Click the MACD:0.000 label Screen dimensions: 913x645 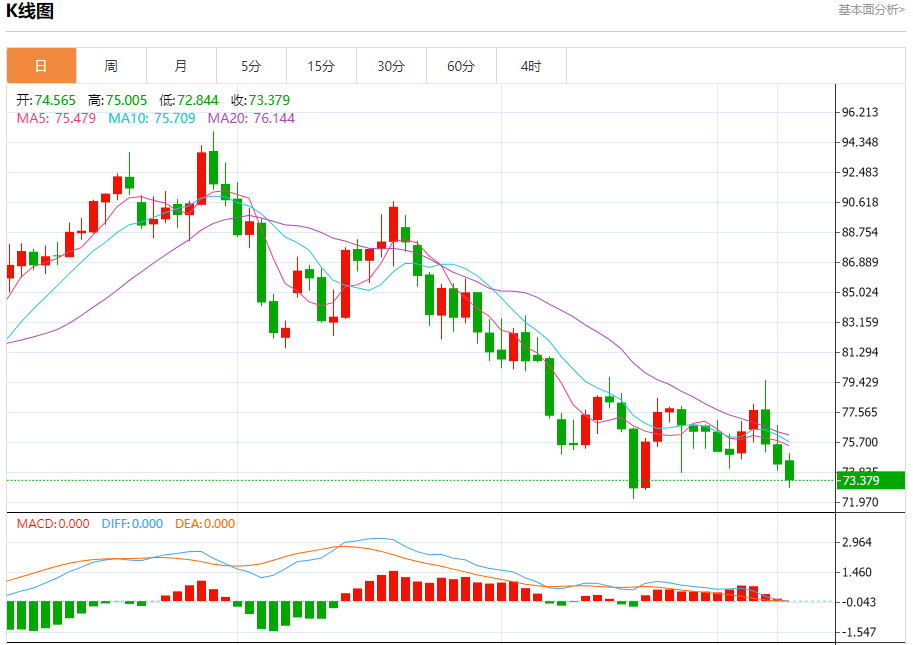pos(53,523)
